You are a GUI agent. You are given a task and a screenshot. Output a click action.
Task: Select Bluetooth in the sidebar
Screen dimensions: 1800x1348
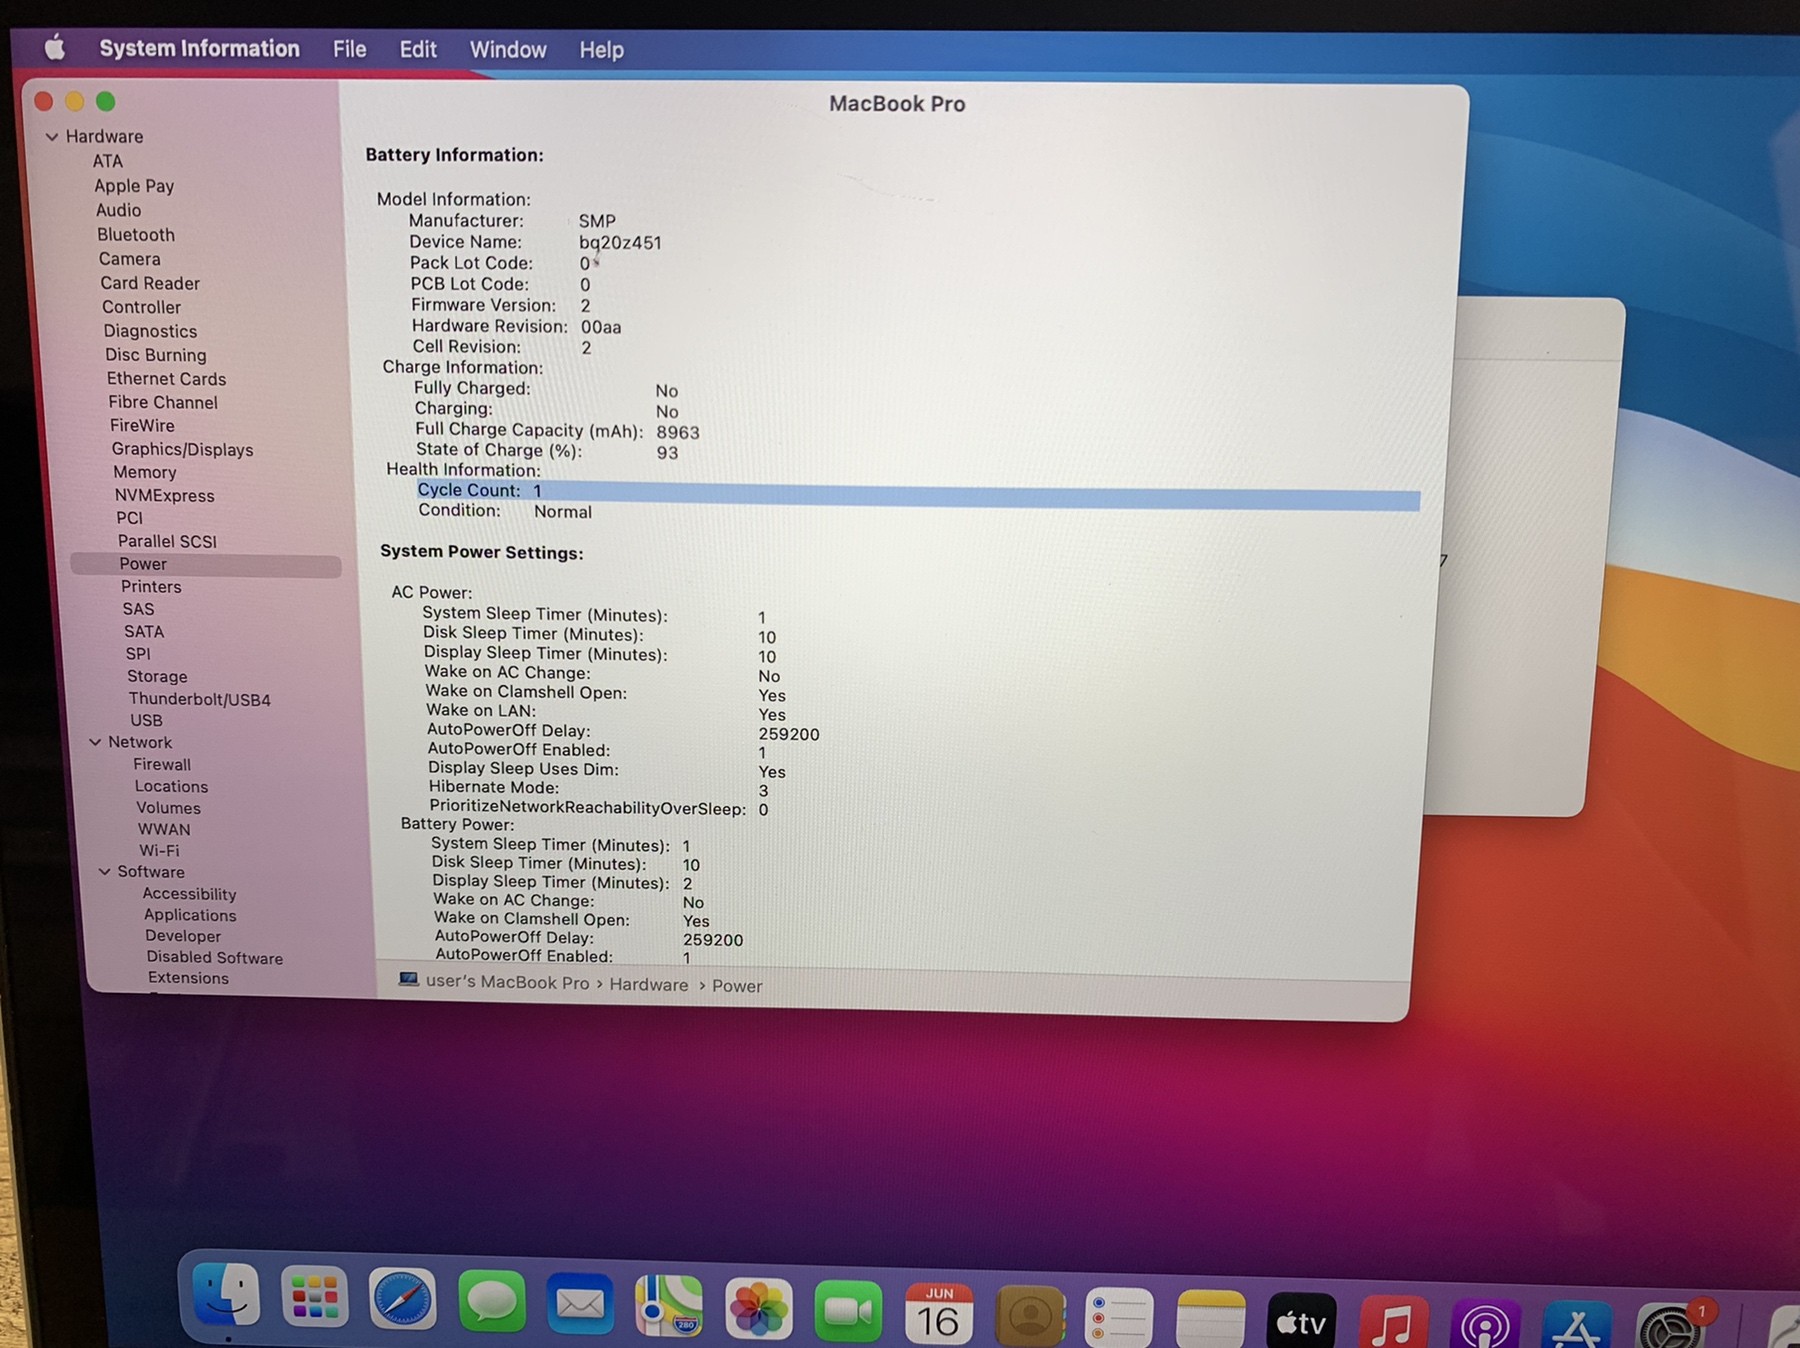point(136,235)
